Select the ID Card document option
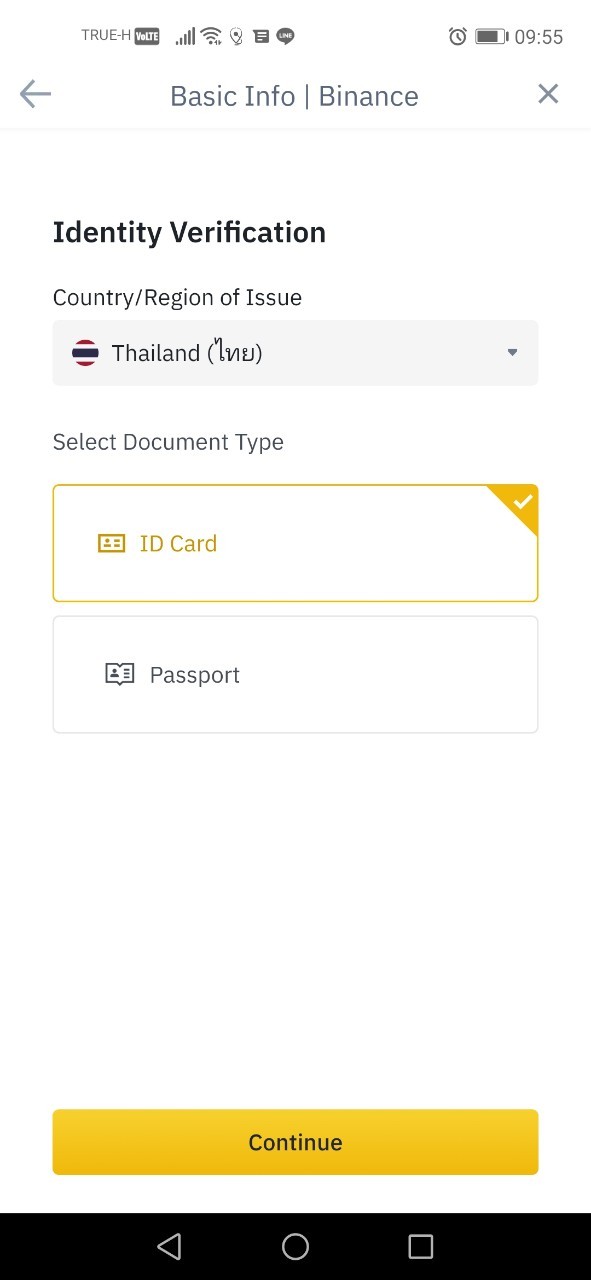Image resolution: width=591 pixels, height=1280 pixels. click(295, 543)
